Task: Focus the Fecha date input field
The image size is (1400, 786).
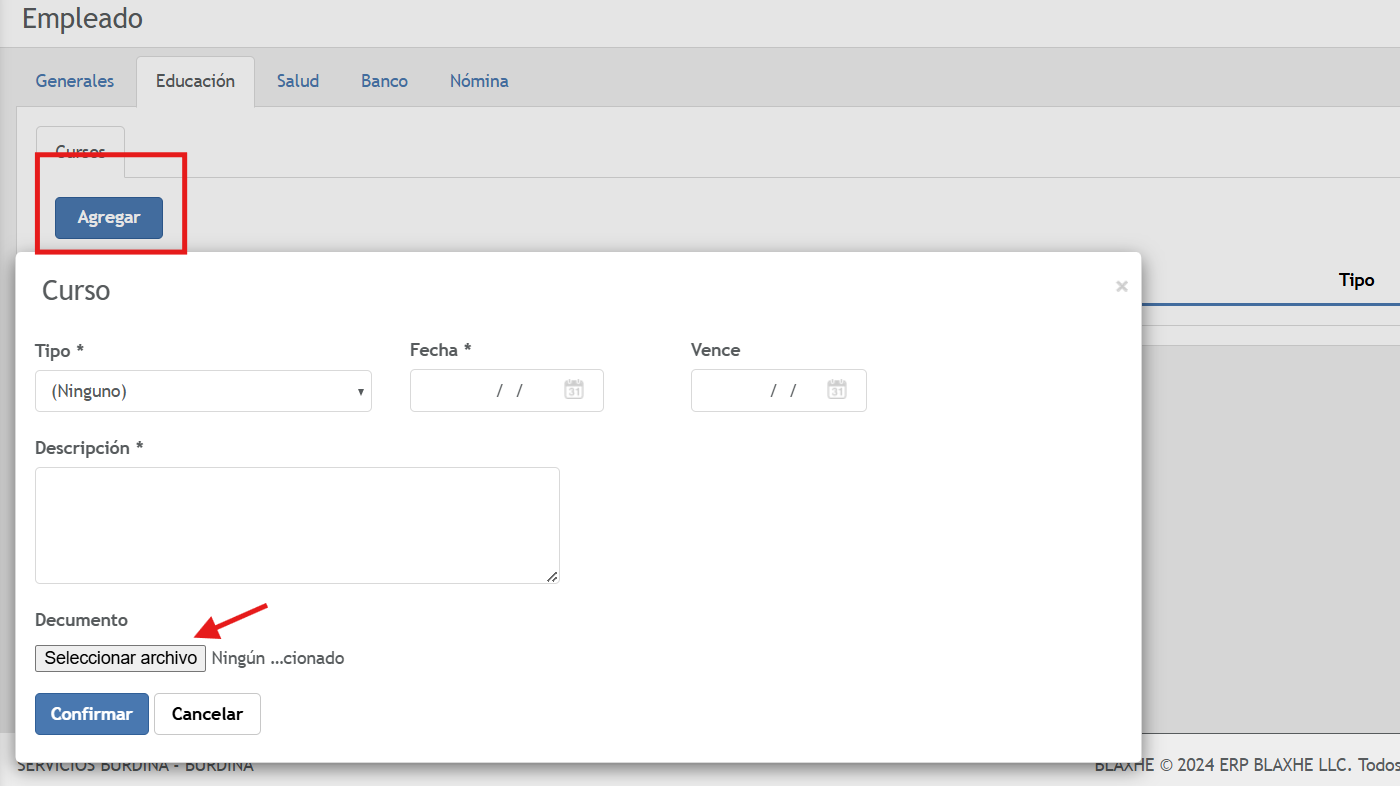Action: (x=507, y=390)
